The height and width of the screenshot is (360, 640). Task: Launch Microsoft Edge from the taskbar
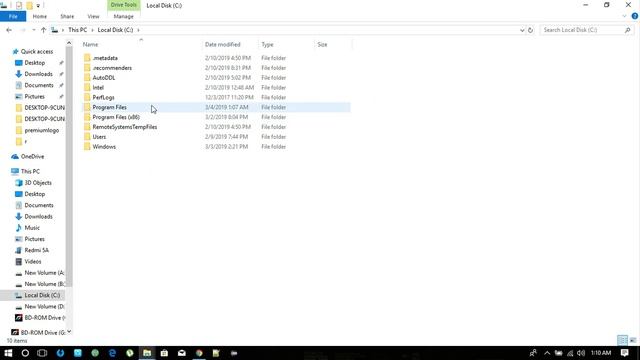(x=112, y=353)
